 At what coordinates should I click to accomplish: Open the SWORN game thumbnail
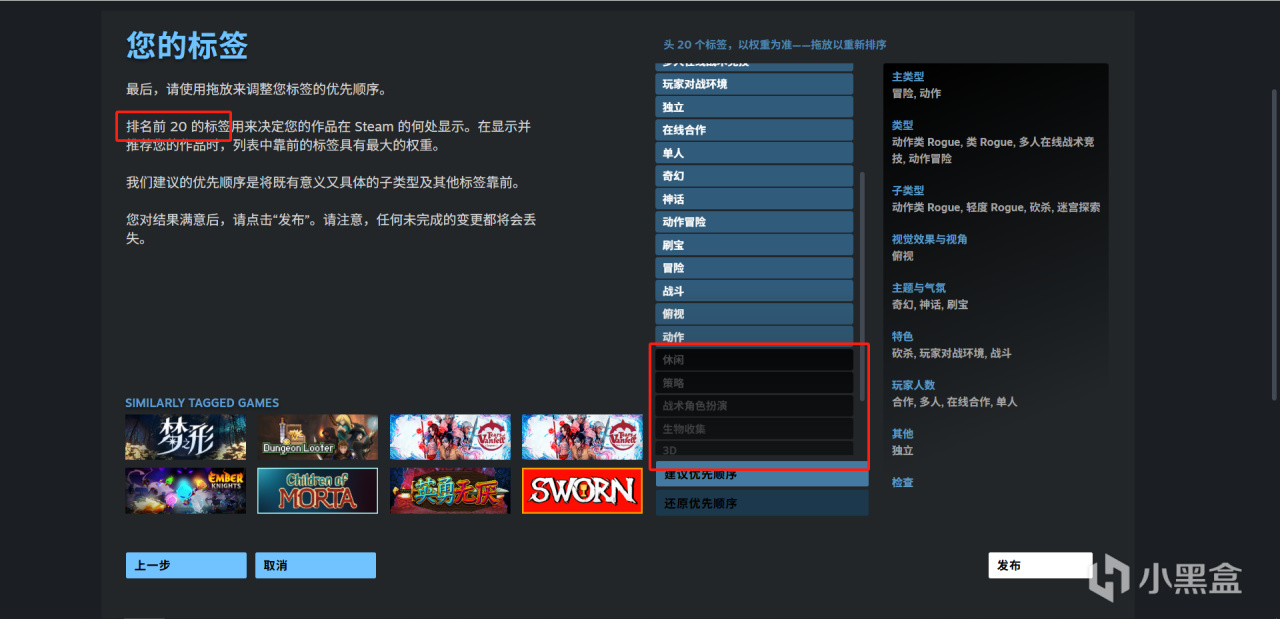[x=582, y=491]
